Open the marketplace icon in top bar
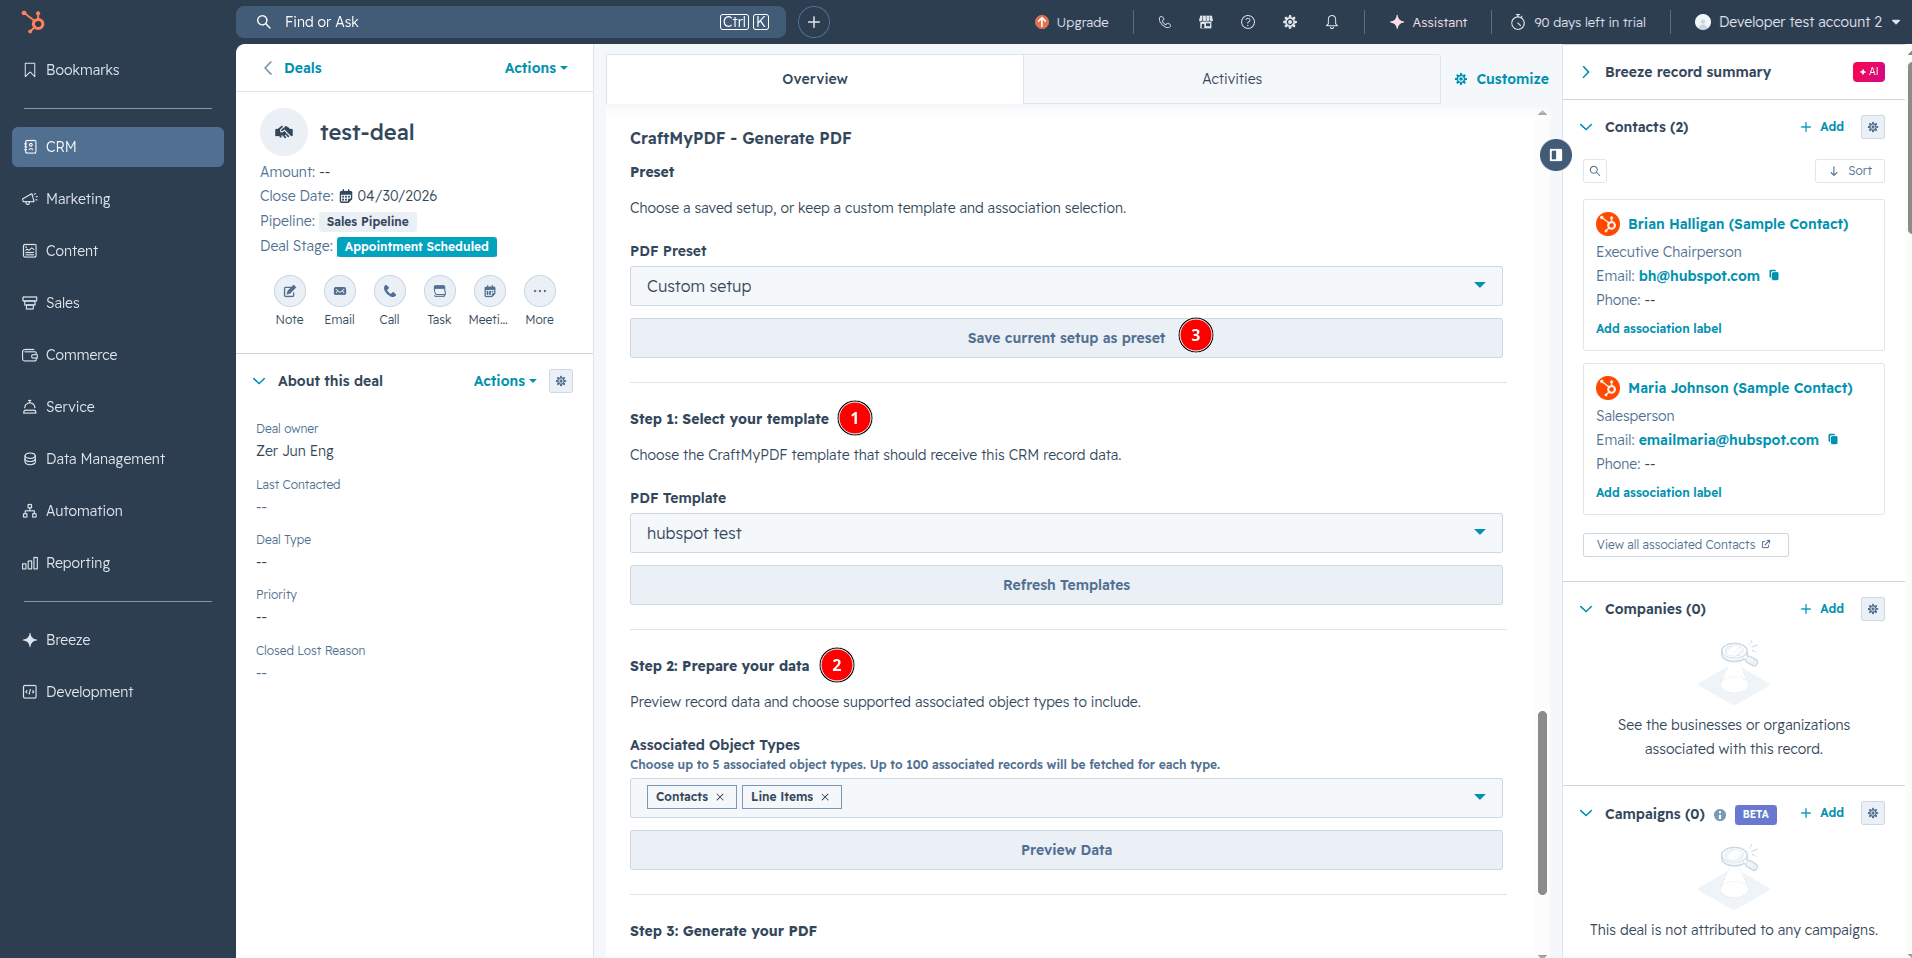1912x958 pixels. coord(1206,22)
